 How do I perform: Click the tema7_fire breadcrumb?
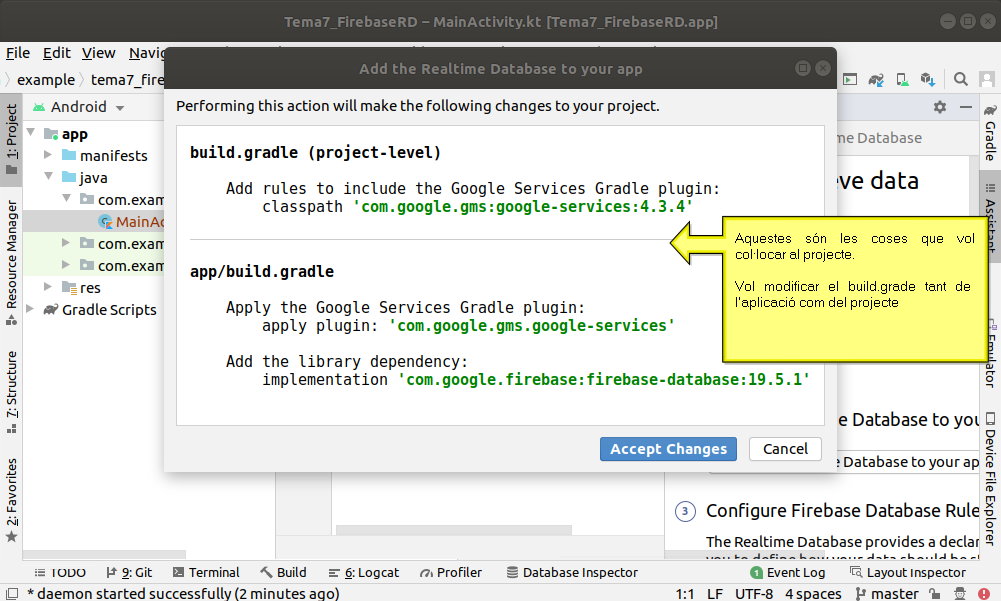point(127,80)
